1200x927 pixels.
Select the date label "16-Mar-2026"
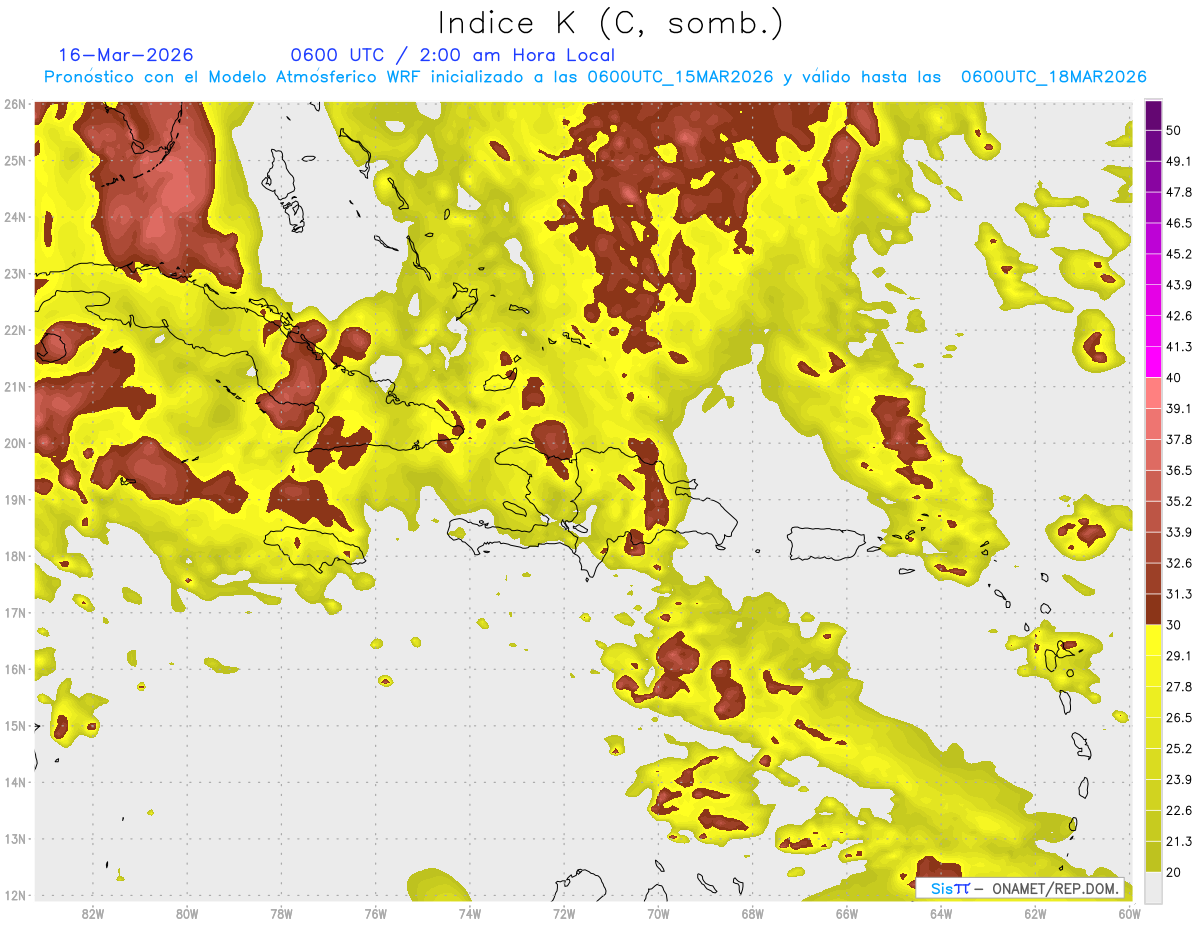pyautogui.click(x=126, y=55)
